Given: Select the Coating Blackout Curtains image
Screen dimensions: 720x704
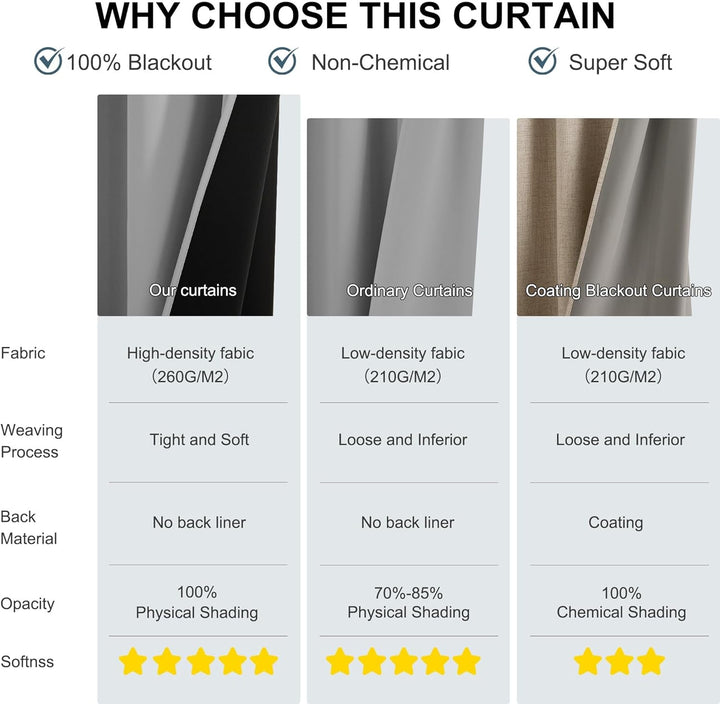Looking at the screenshot, I should [x=609, y=217].
